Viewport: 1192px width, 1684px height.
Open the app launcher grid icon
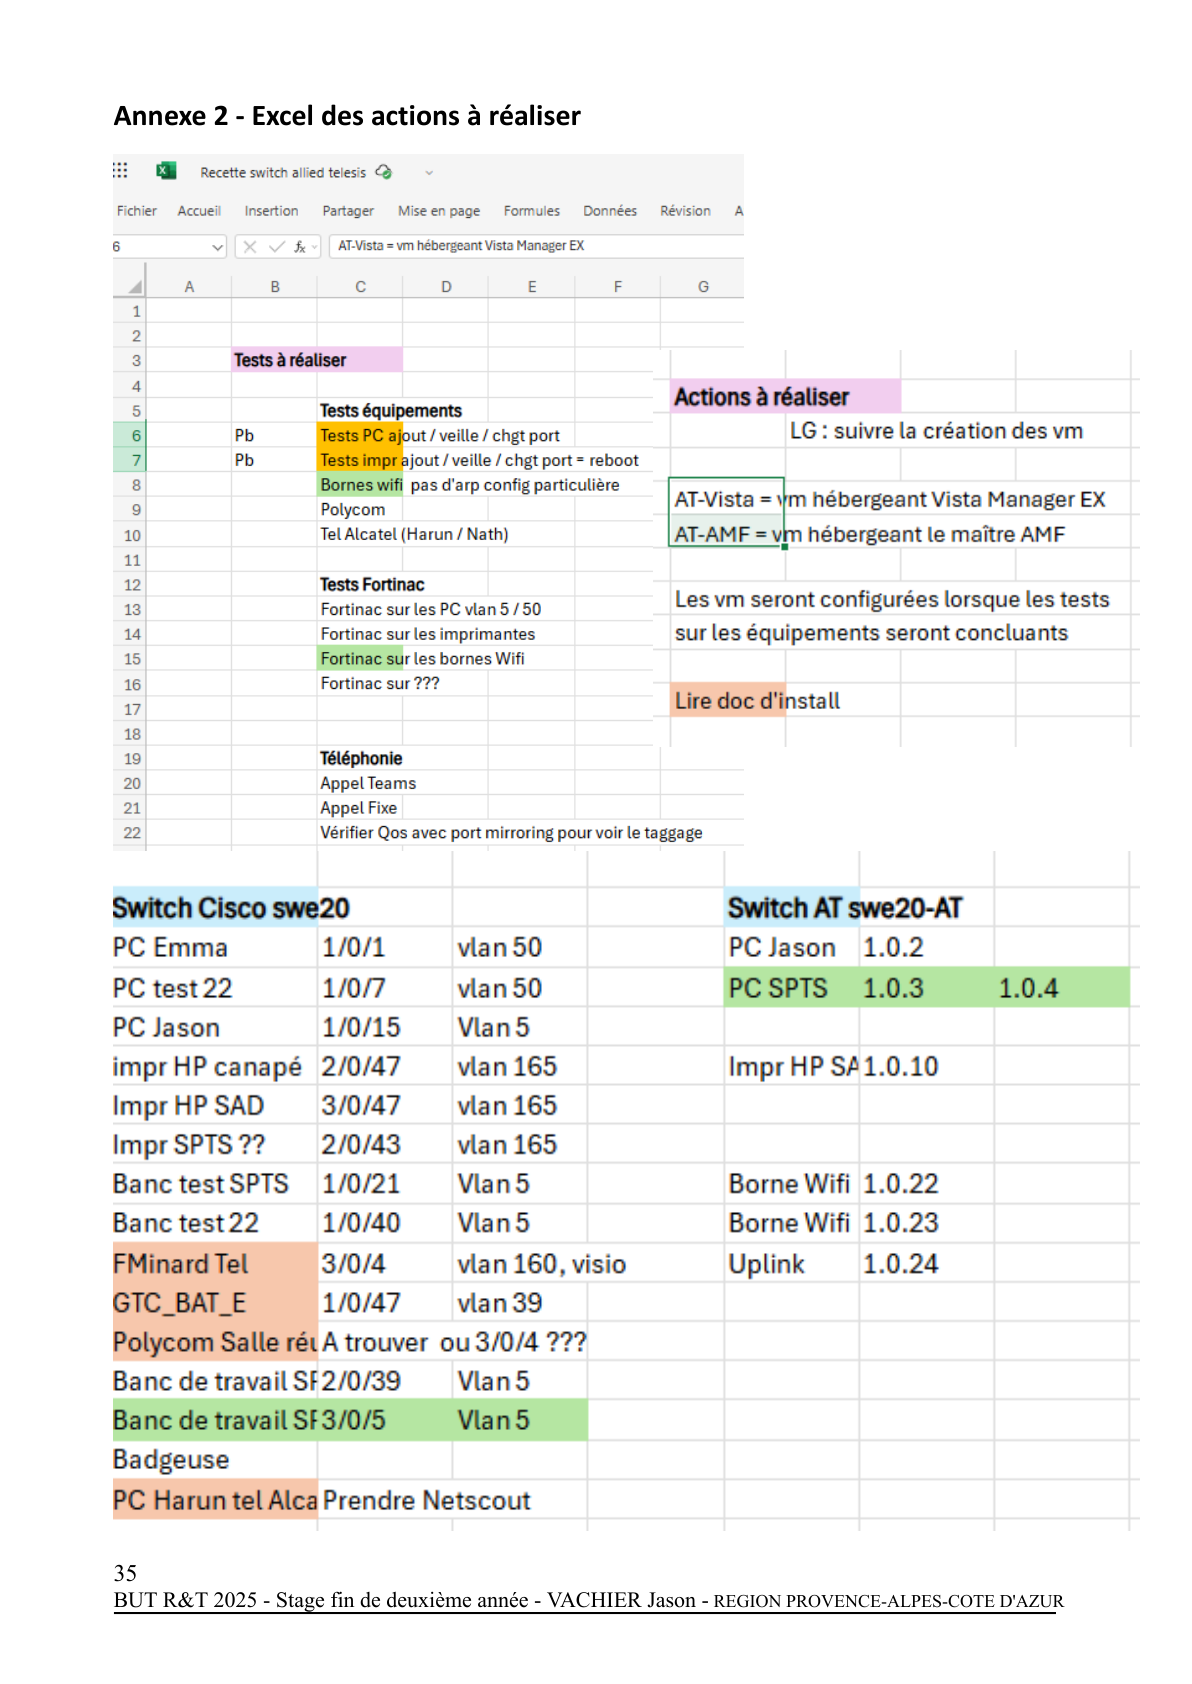click(x=120, y=170)
